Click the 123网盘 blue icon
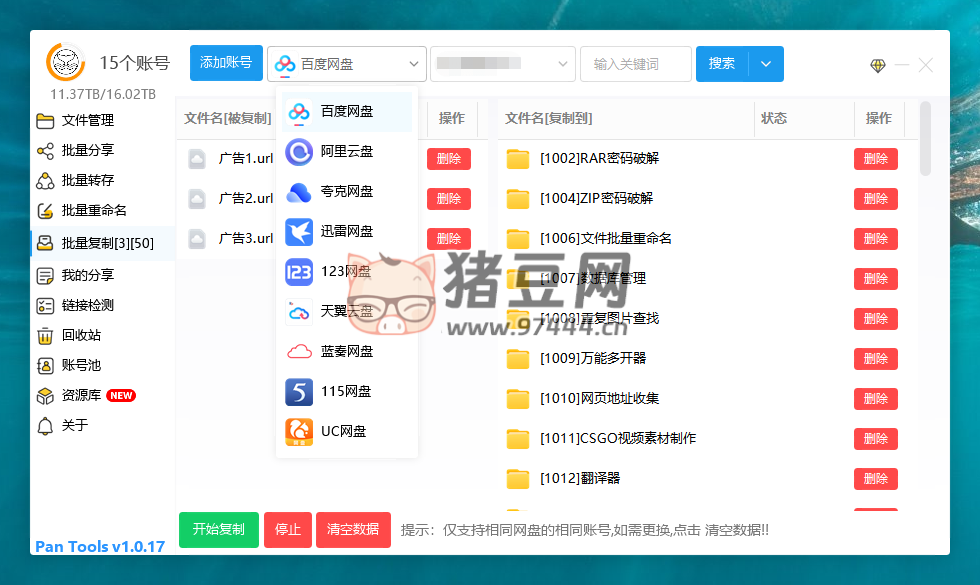Image resolution: width=980 pixels, height=585 pixels. click(x=299, y=272)
